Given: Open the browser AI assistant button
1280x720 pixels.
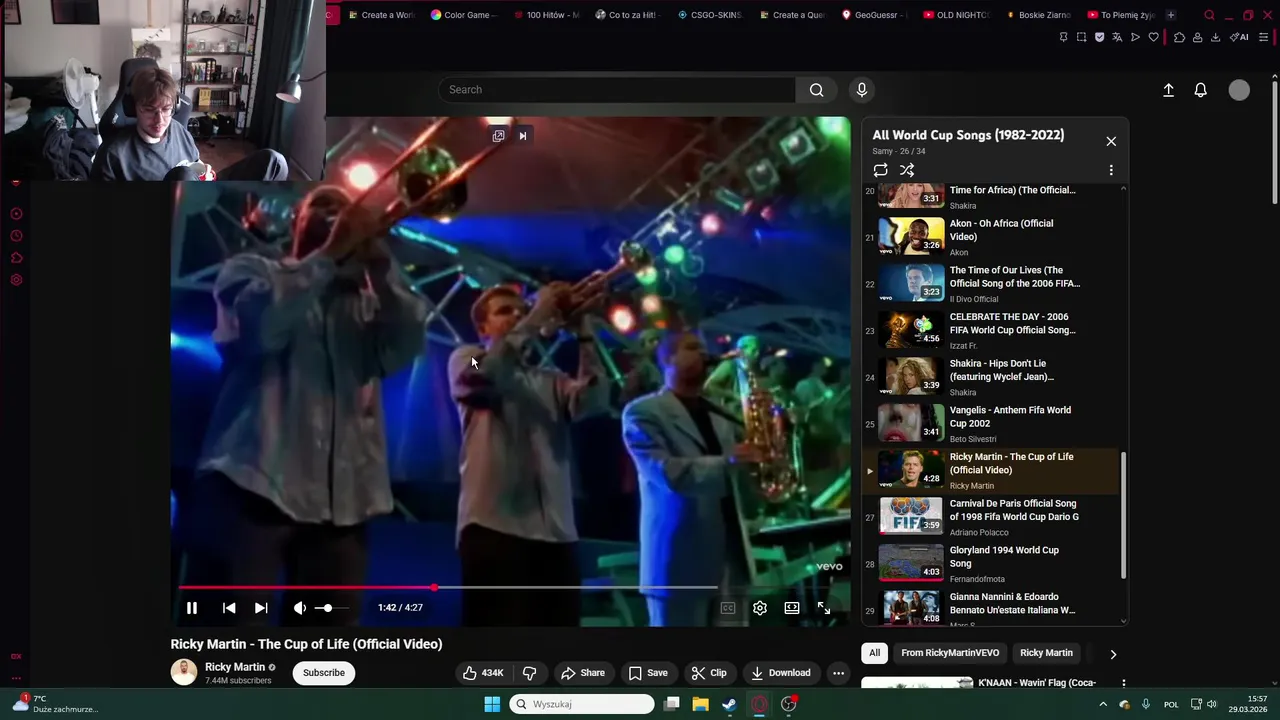Looking at the screenshot, I should click(x=1239, y=37).
